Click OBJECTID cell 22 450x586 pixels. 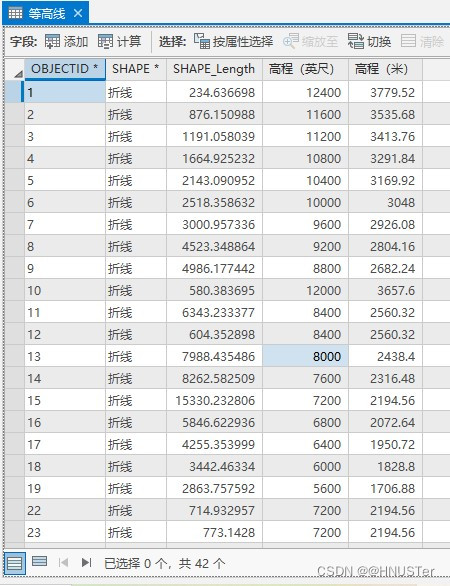(65, 510)
